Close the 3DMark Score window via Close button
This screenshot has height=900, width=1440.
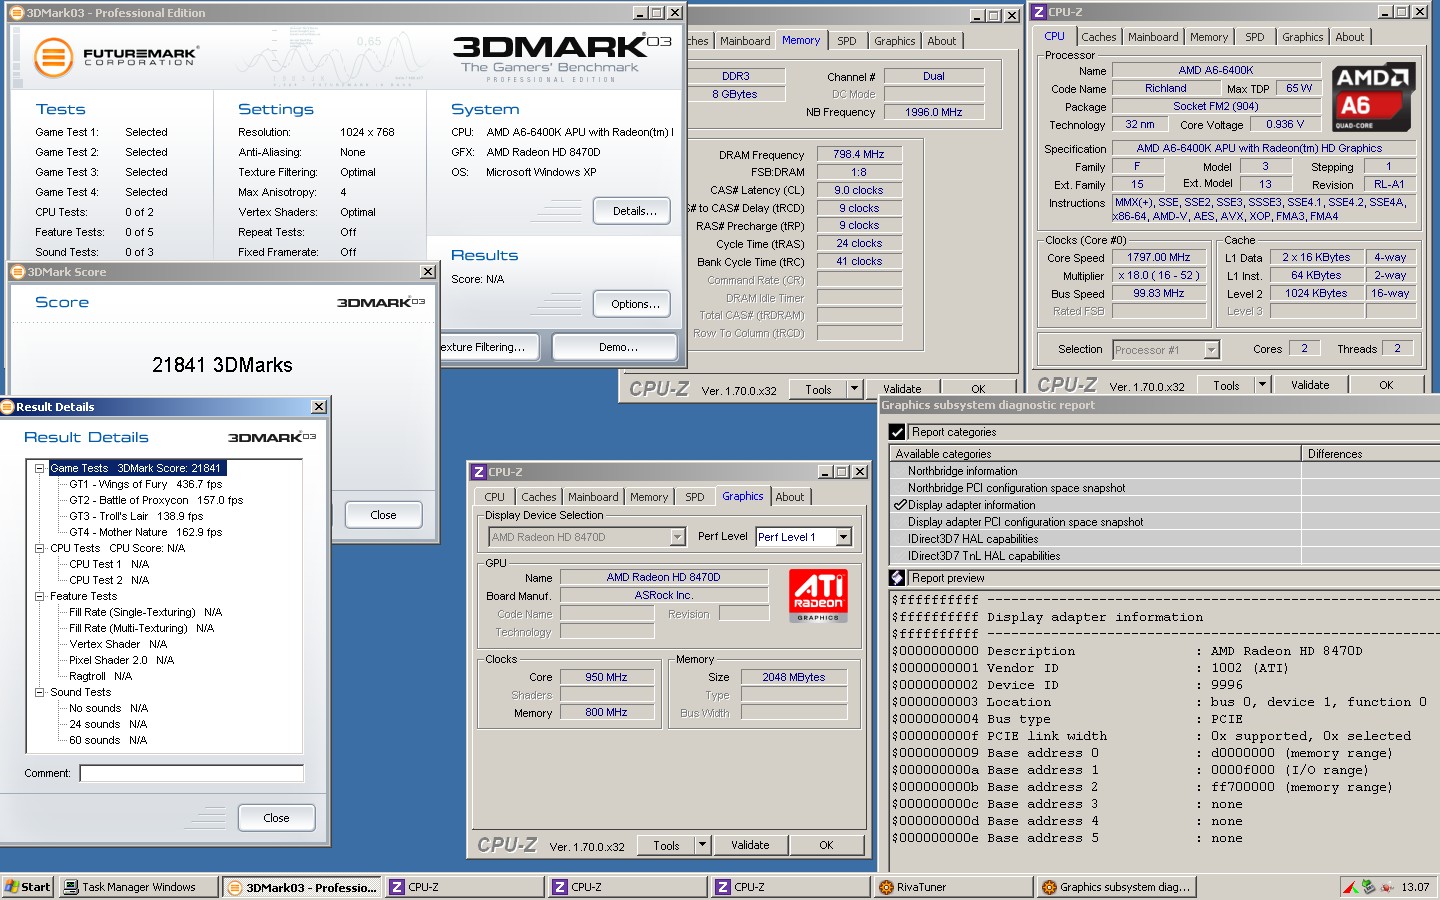[x=383, y=515]
